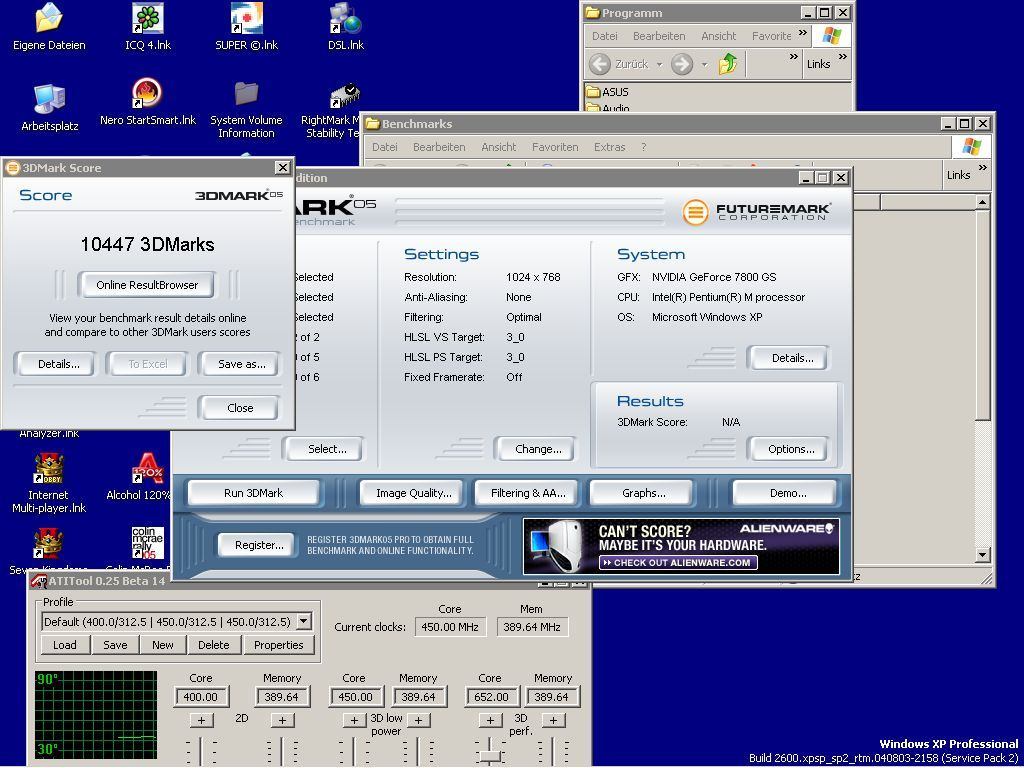Click the Windows flag logo in Programm window
The height and width of the screenshot is (768, 1024).
[831, 35]
